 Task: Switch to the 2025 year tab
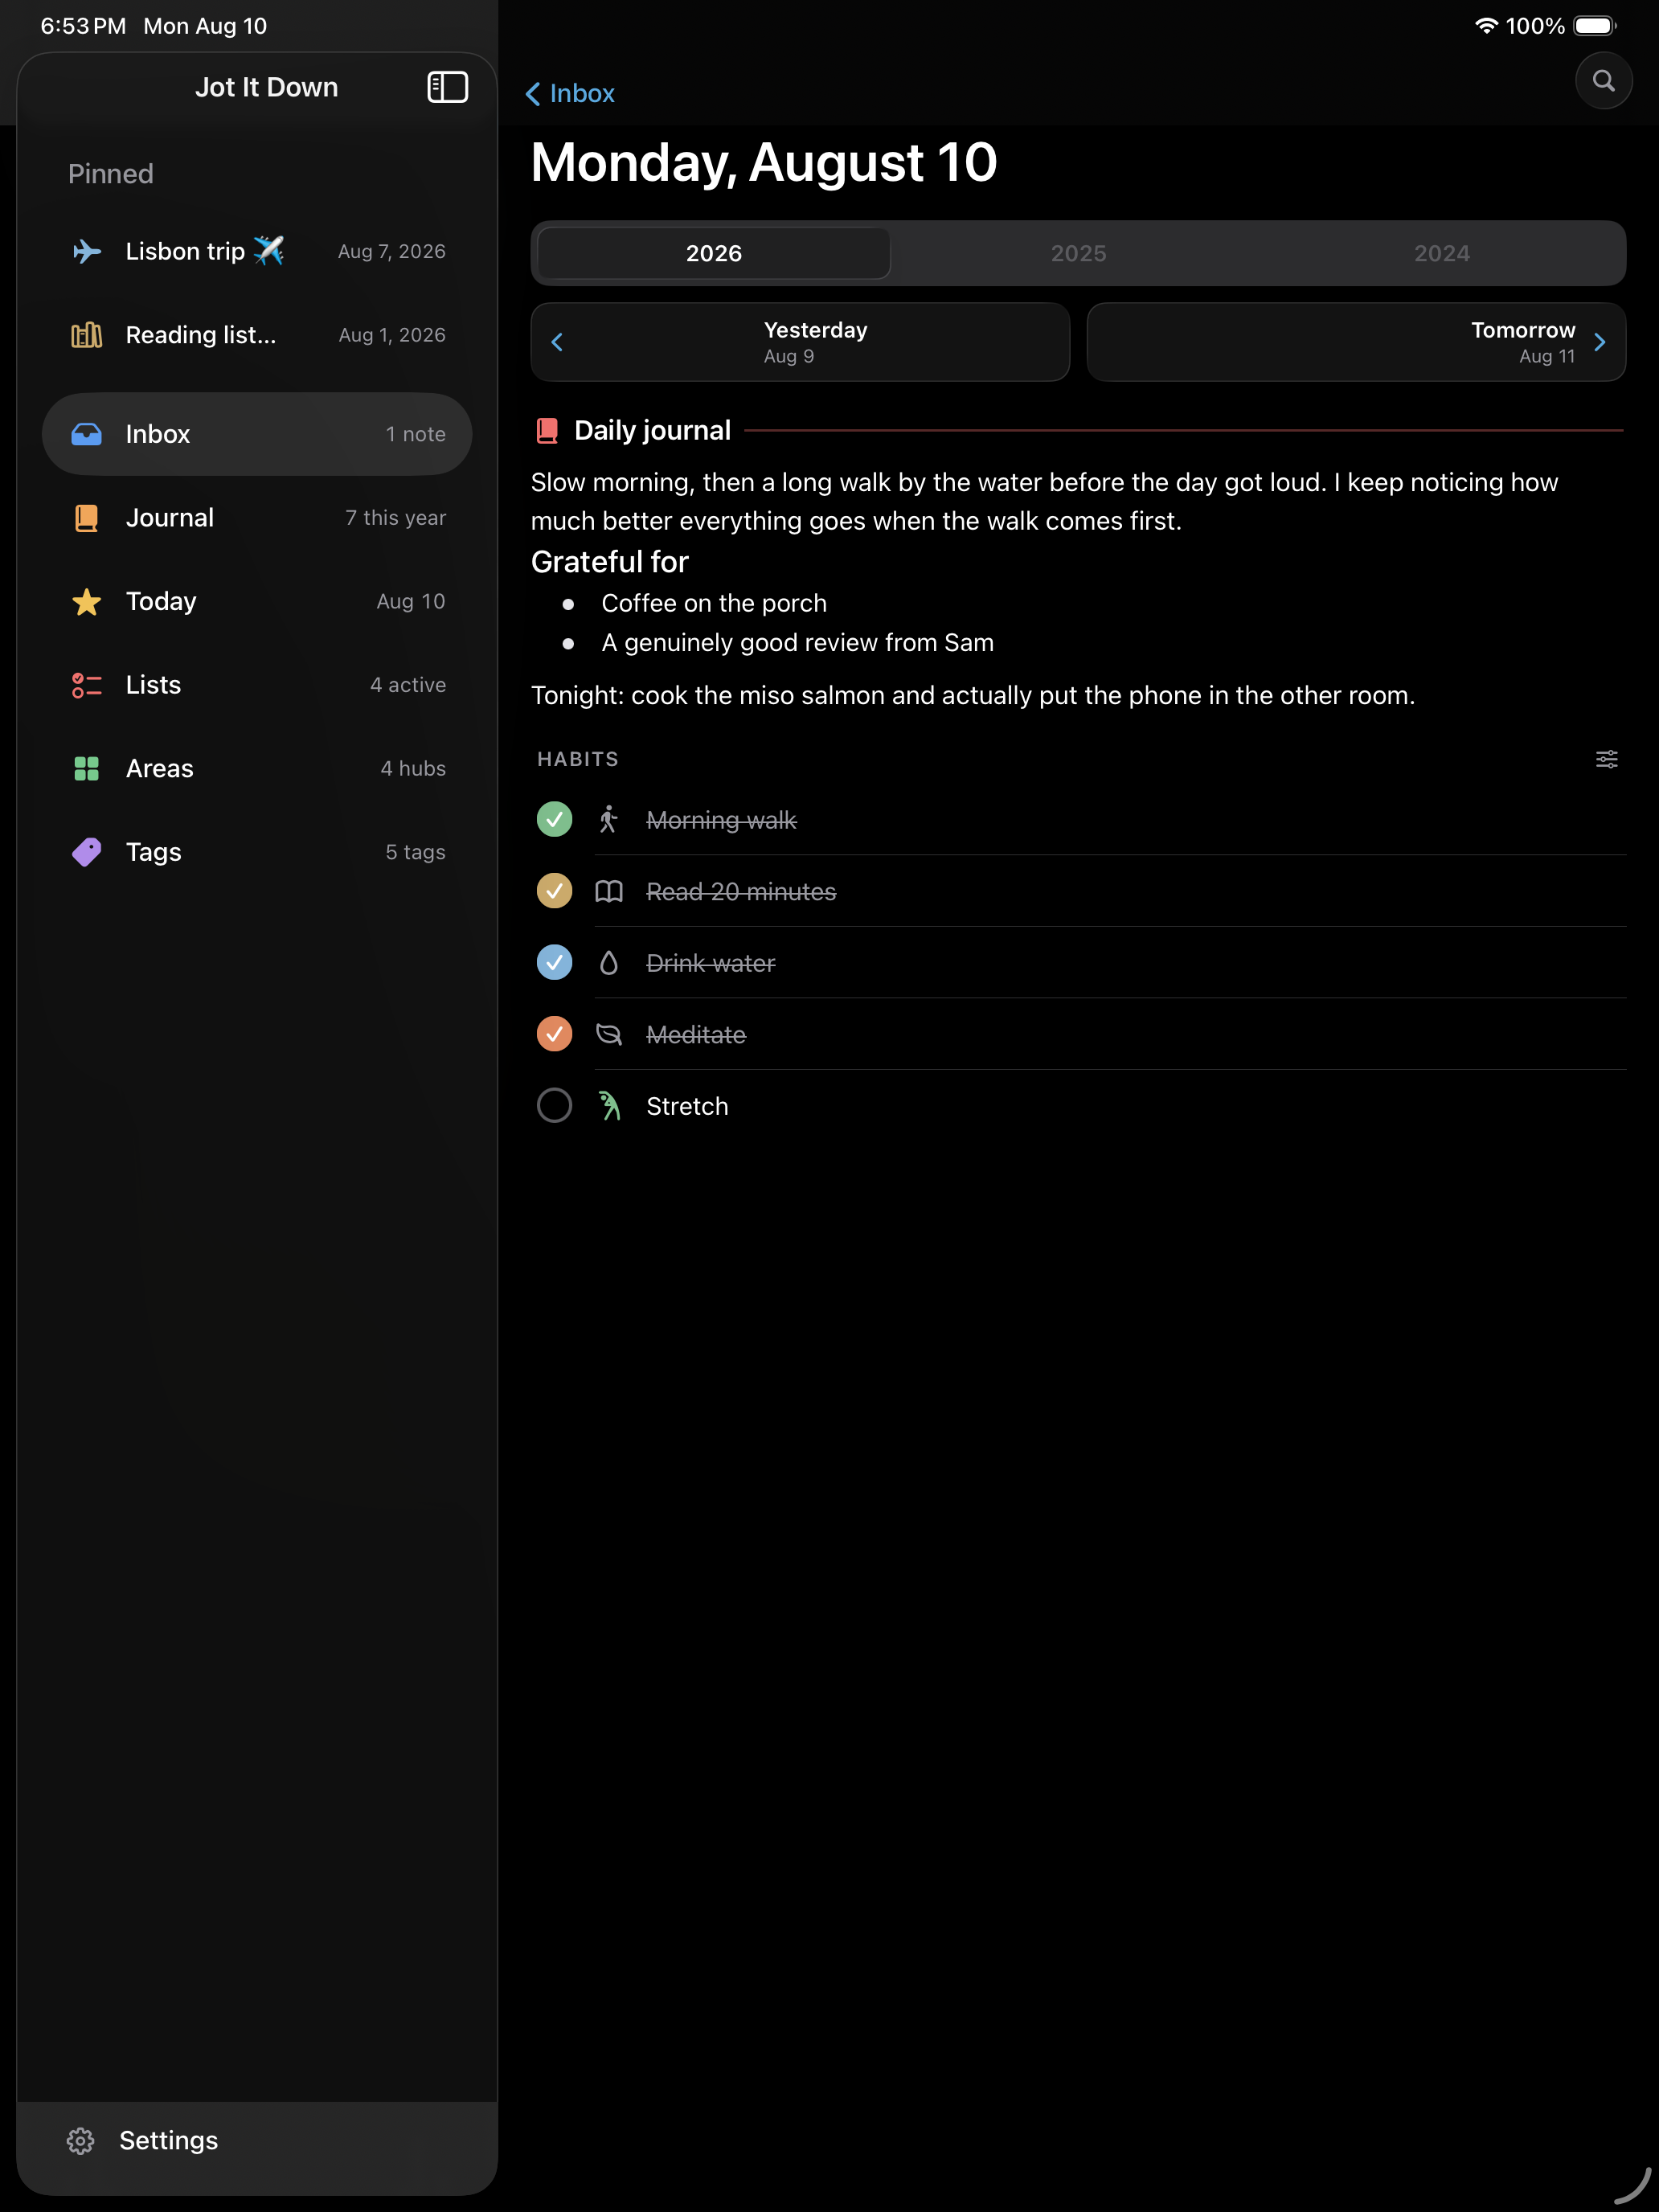(x=1078, y=253)
